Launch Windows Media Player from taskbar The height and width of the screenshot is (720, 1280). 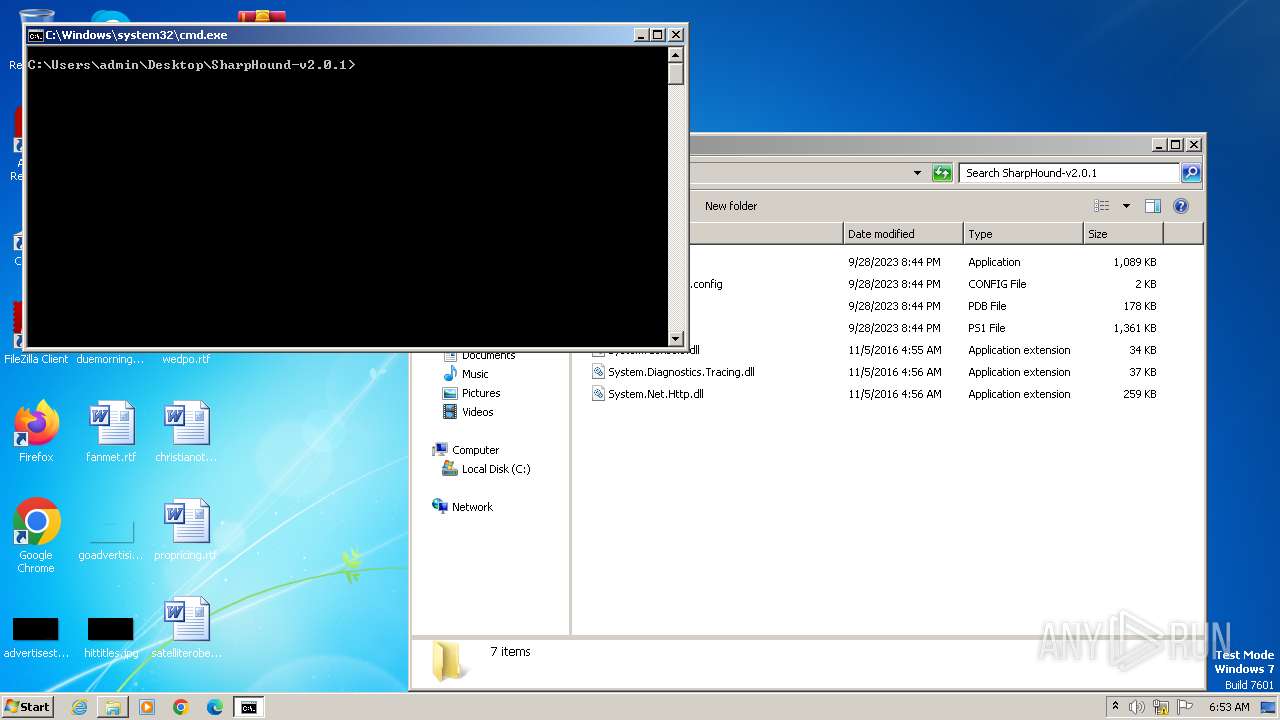pyautogui.click(x=147, y=707)
